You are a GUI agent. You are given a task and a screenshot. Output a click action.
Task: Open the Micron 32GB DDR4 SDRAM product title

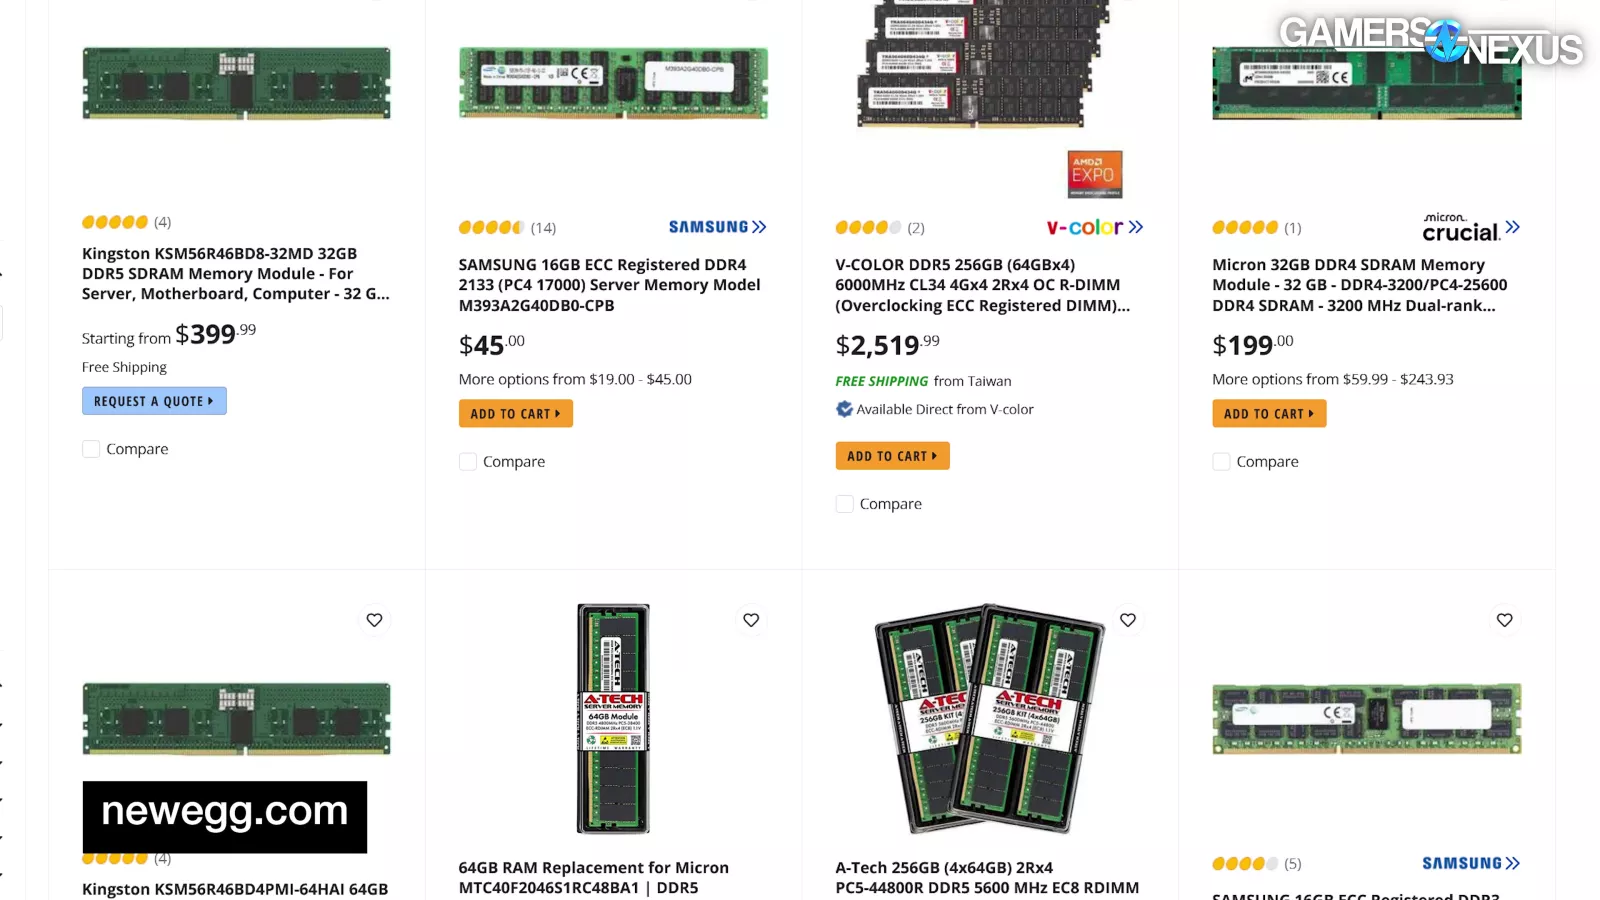(x=1359, y=285)
